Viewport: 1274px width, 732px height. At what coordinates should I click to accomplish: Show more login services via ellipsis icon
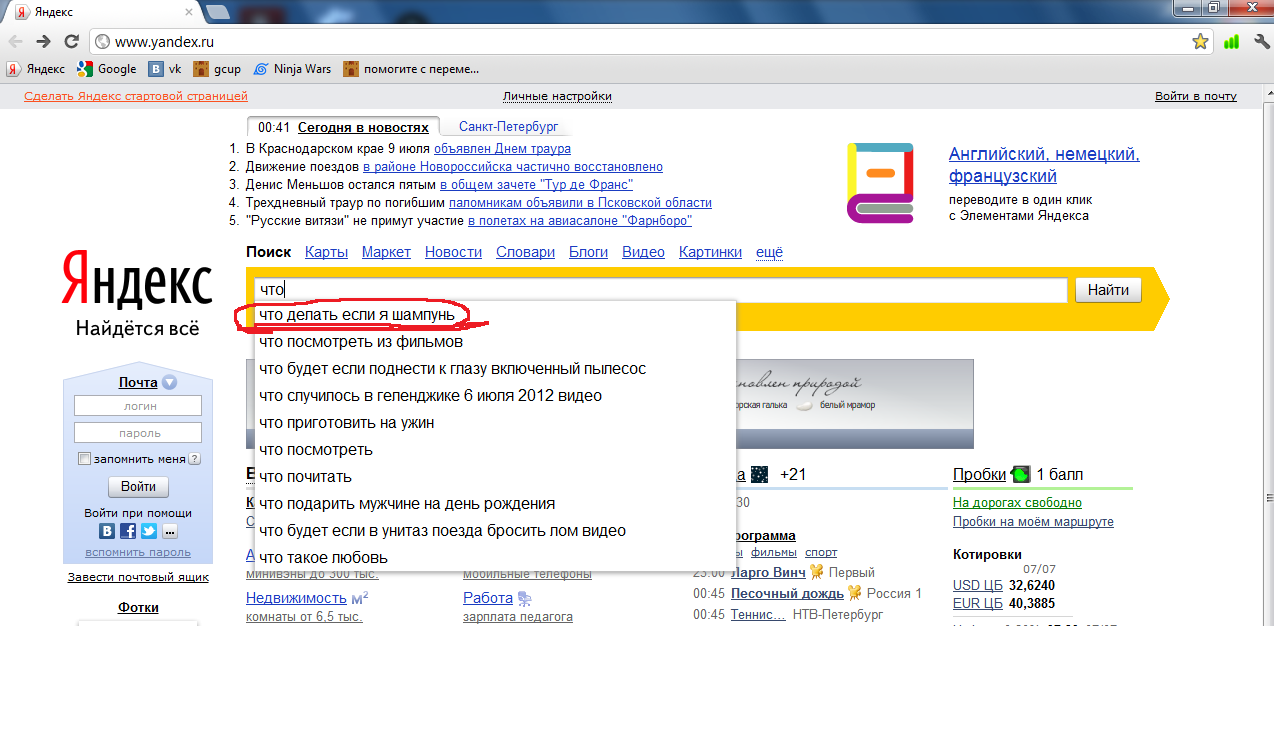tap(170, 531)
